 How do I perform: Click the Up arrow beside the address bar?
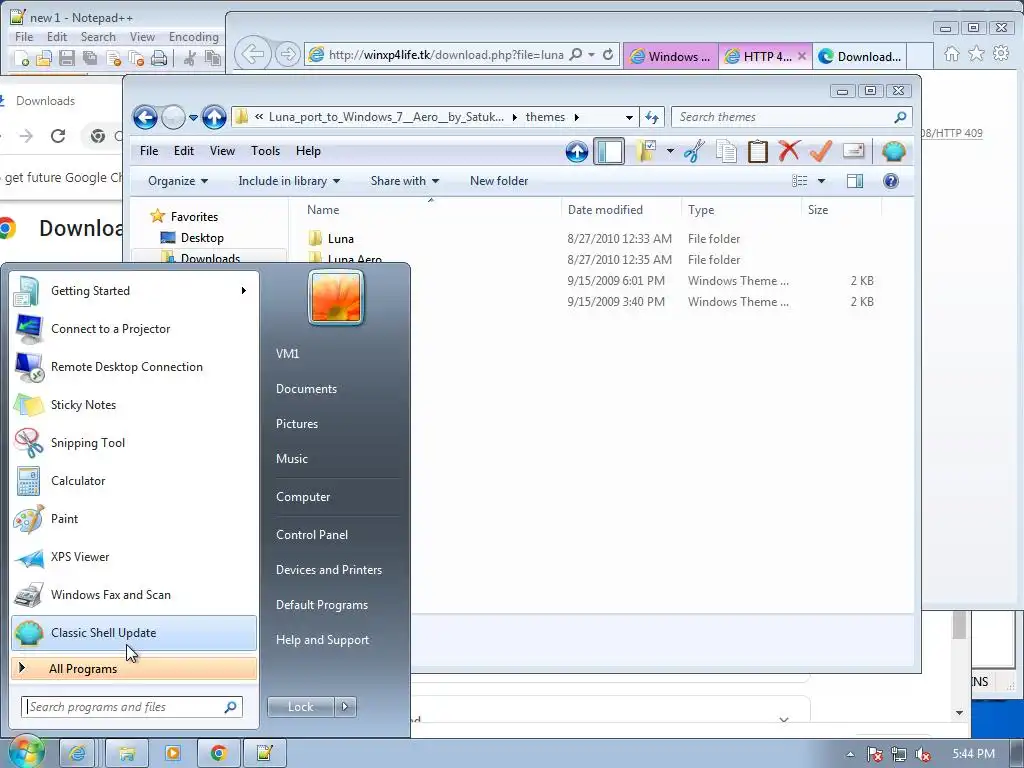pos(214,118)
